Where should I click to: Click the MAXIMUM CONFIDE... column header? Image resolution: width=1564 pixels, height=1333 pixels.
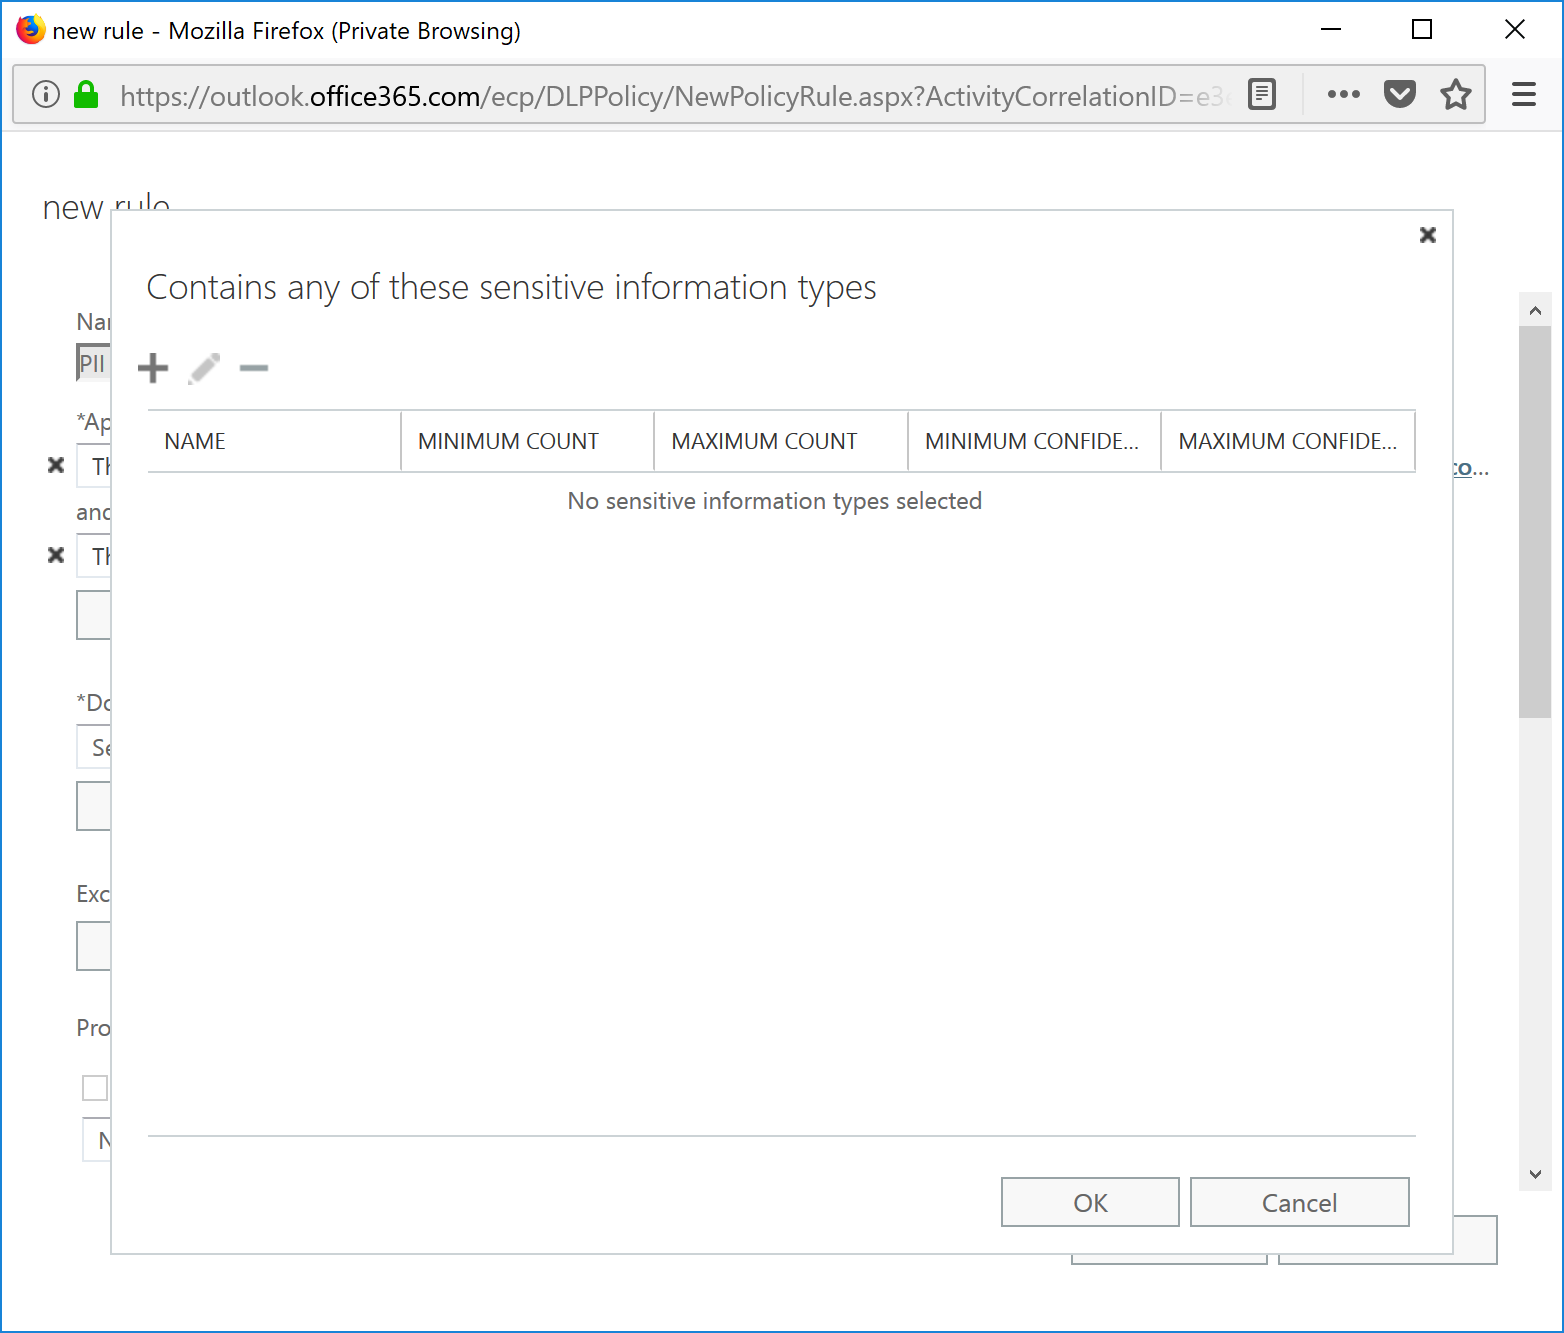click(1287, 441)
